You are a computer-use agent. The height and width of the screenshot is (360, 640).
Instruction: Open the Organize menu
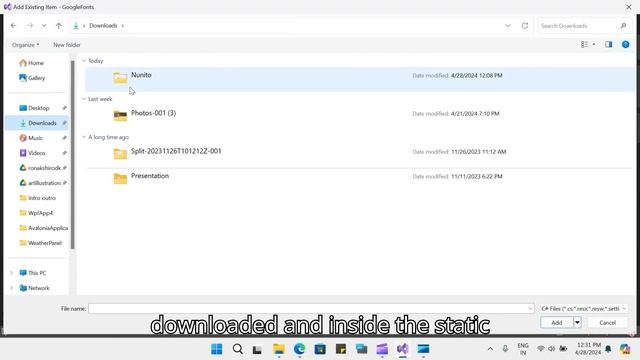click(25, 45)
